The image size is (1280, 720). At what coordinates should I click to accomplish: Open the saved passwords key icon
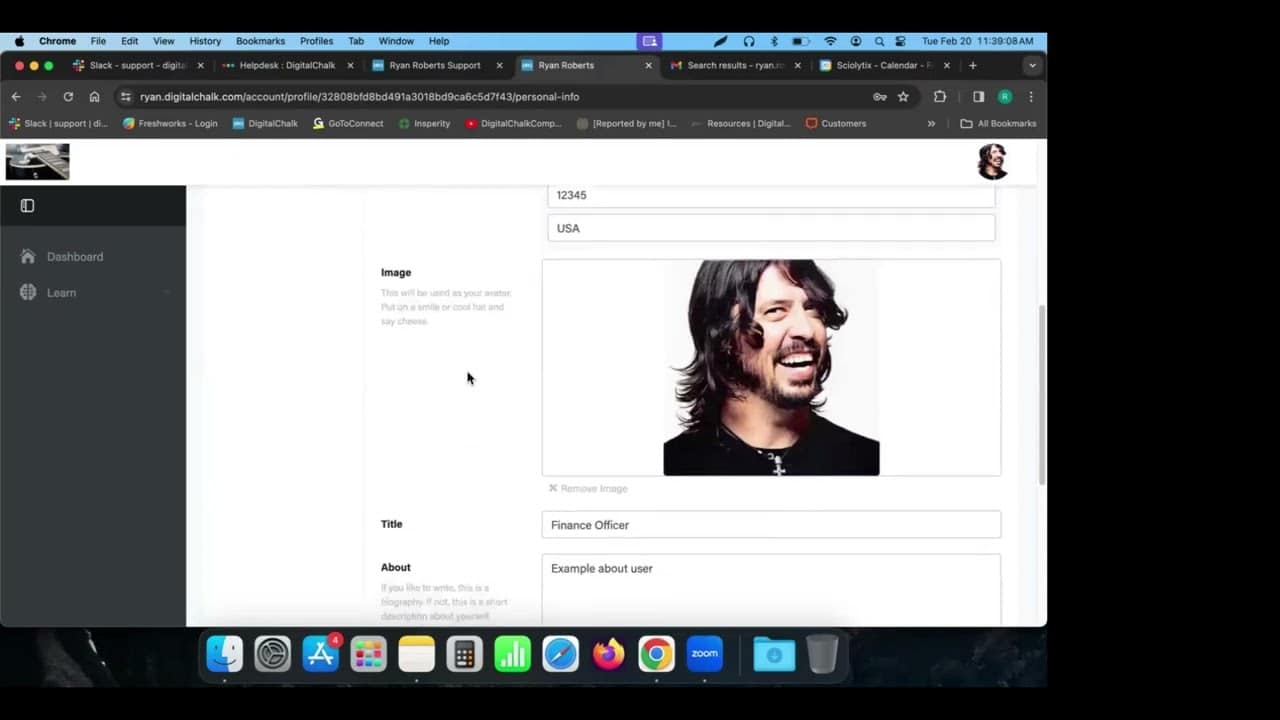(879, 97)
